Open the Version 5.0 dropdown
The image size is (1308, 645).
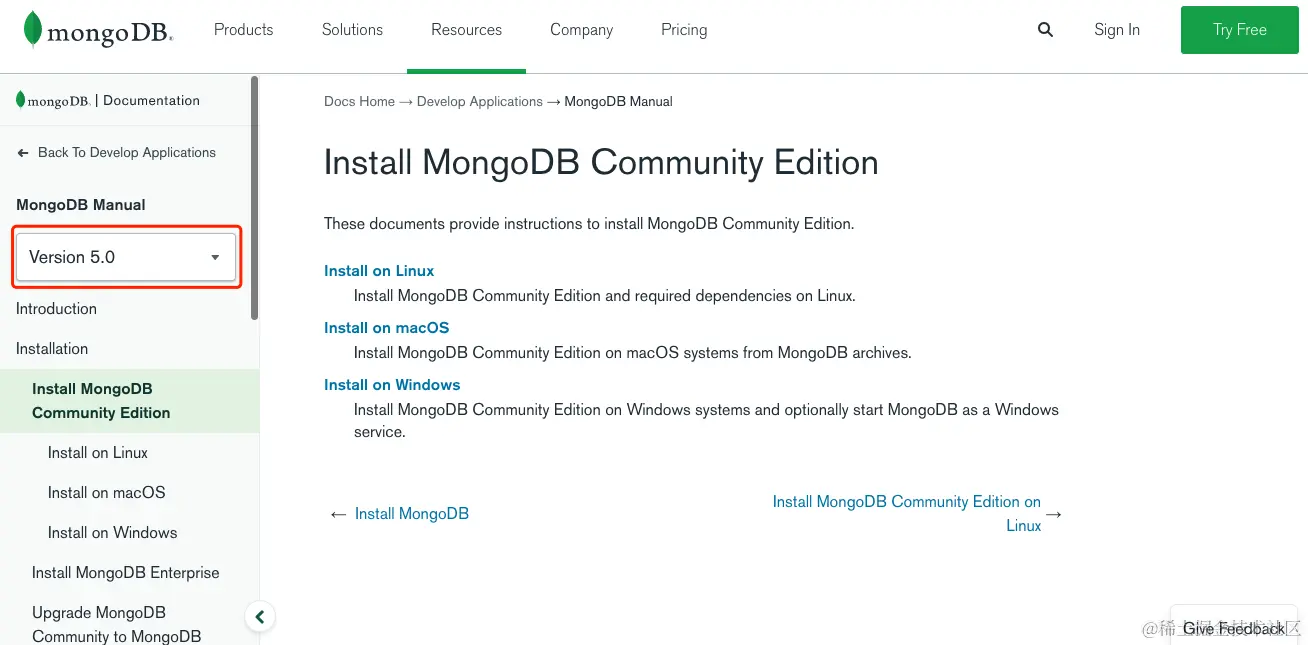click(126, 257)
